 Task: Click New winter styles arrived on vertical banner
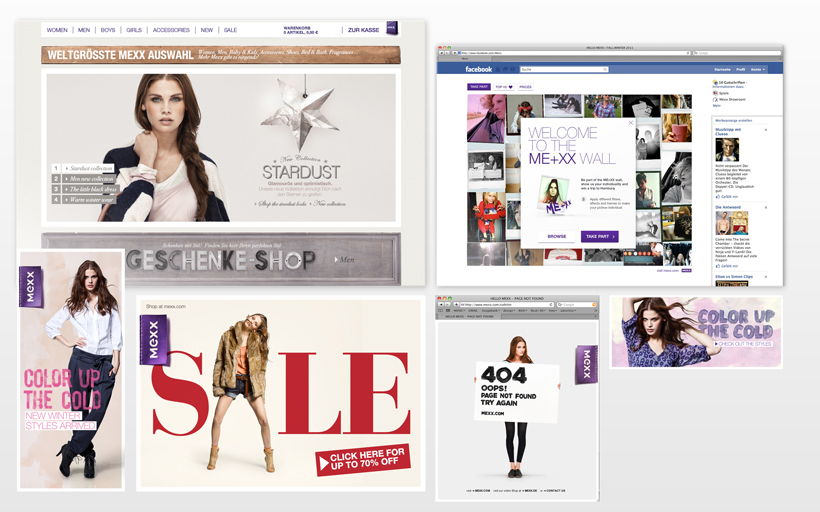click(60, 420)
